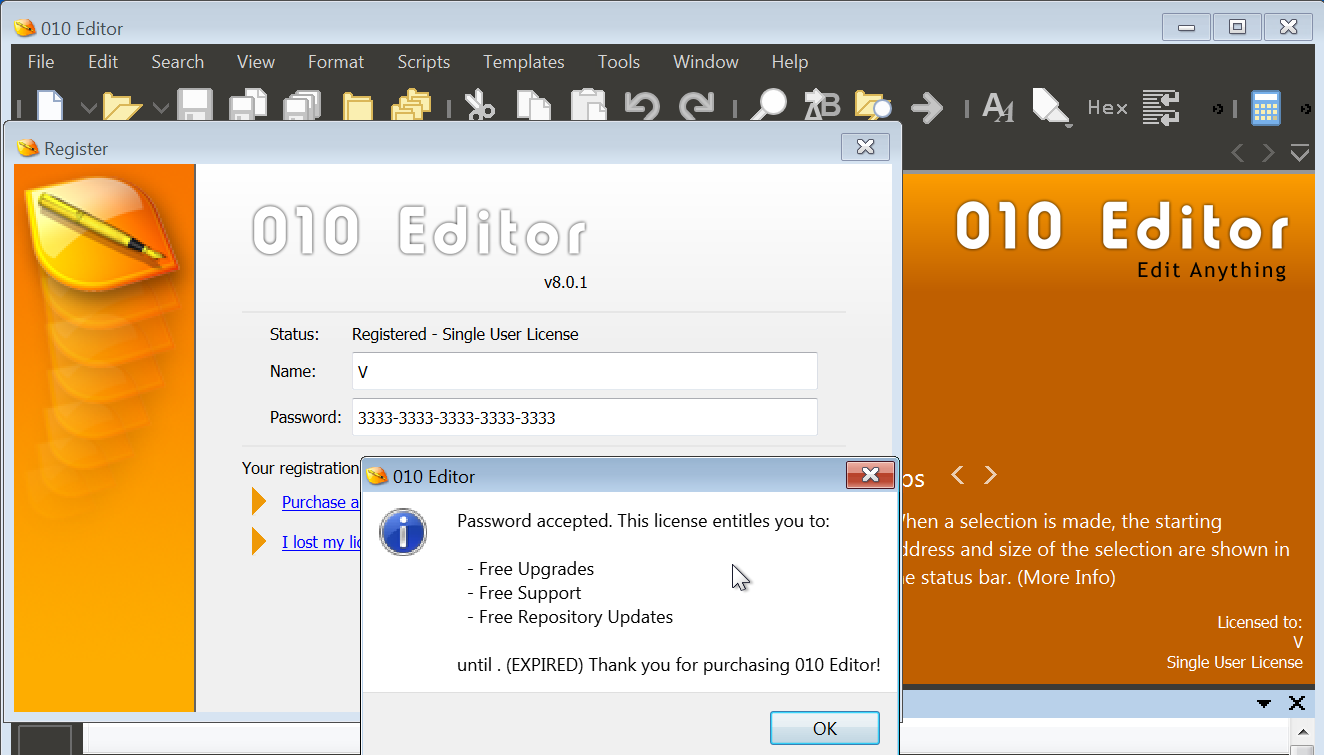Click the 'Licensed to:' text on startup page
The height and width of the screenshot is (755, 1324).
coord(1260,622)
